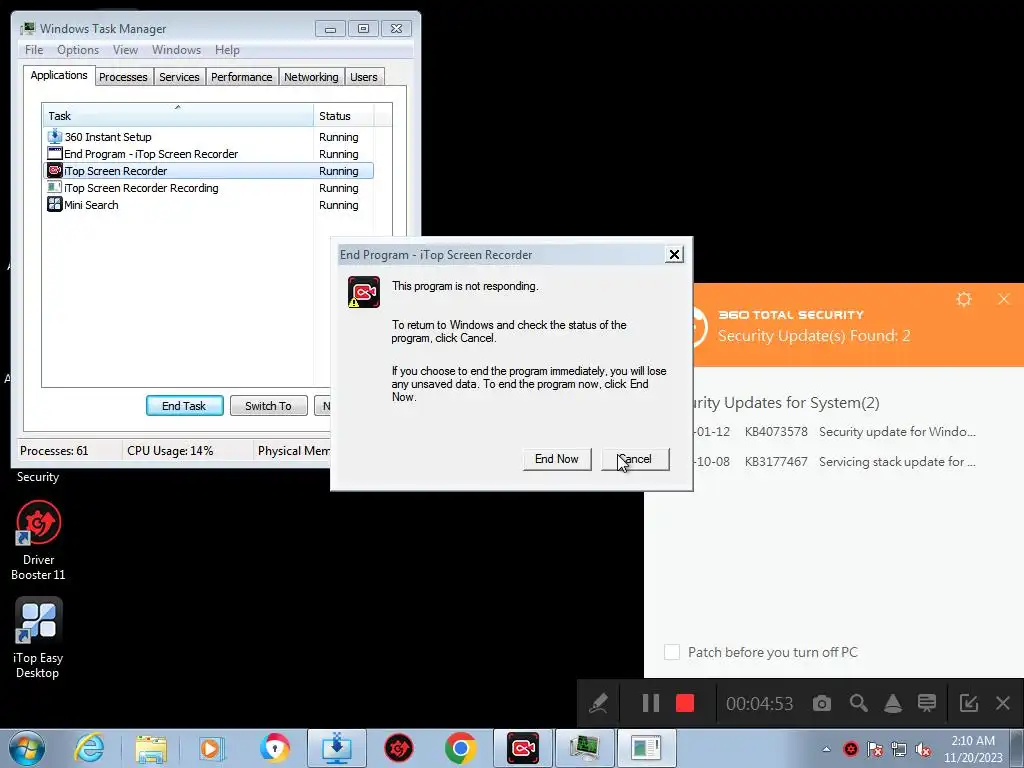Screen dimensions: 1024x768
Task: Click Cancel in the End Program dialog
Action: coord(635,459)
